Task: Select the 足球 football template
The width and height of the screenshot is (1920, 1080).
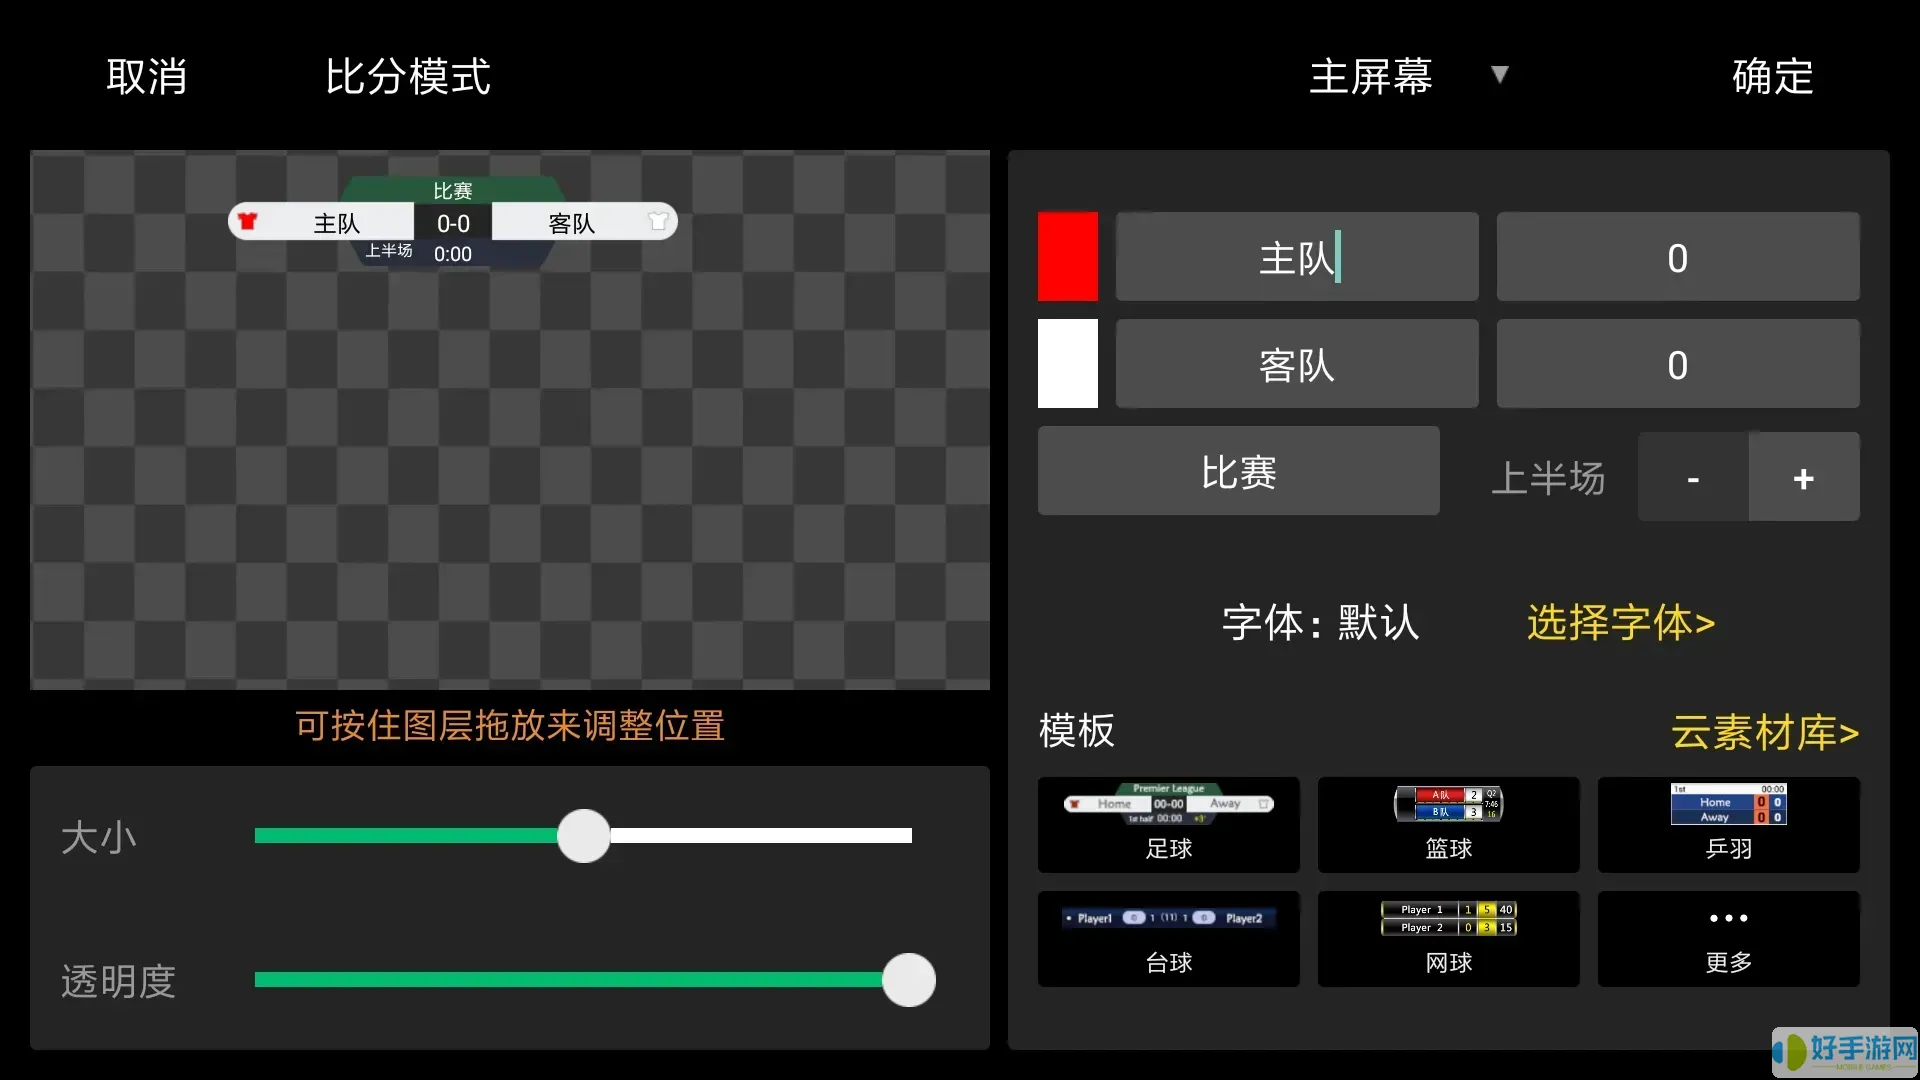Action: 1169,825
